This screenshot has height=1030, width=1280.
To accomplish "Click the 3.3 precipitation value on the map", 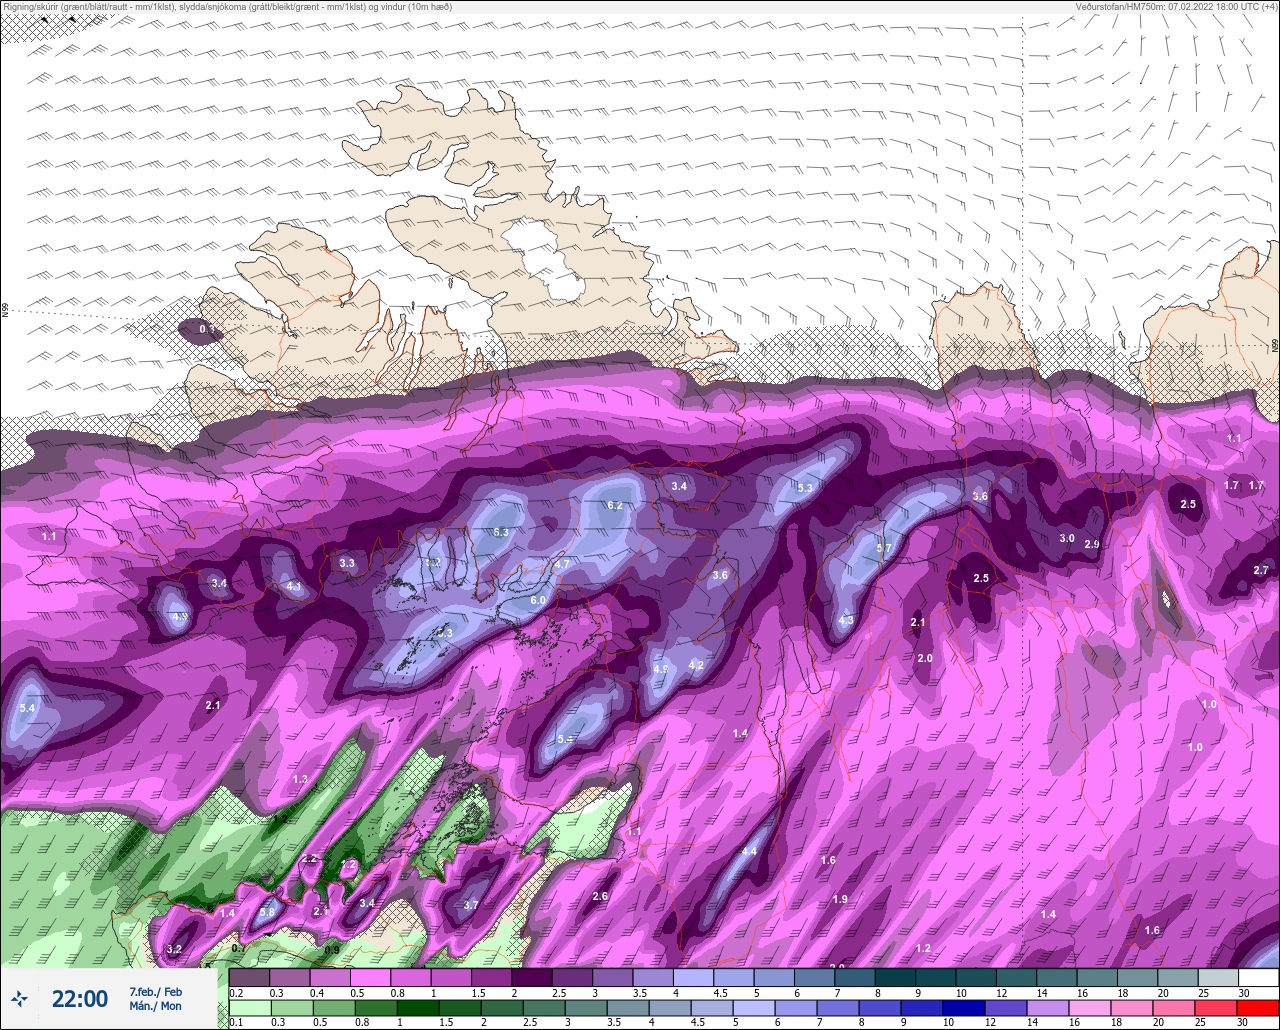I will pos(347,563).
